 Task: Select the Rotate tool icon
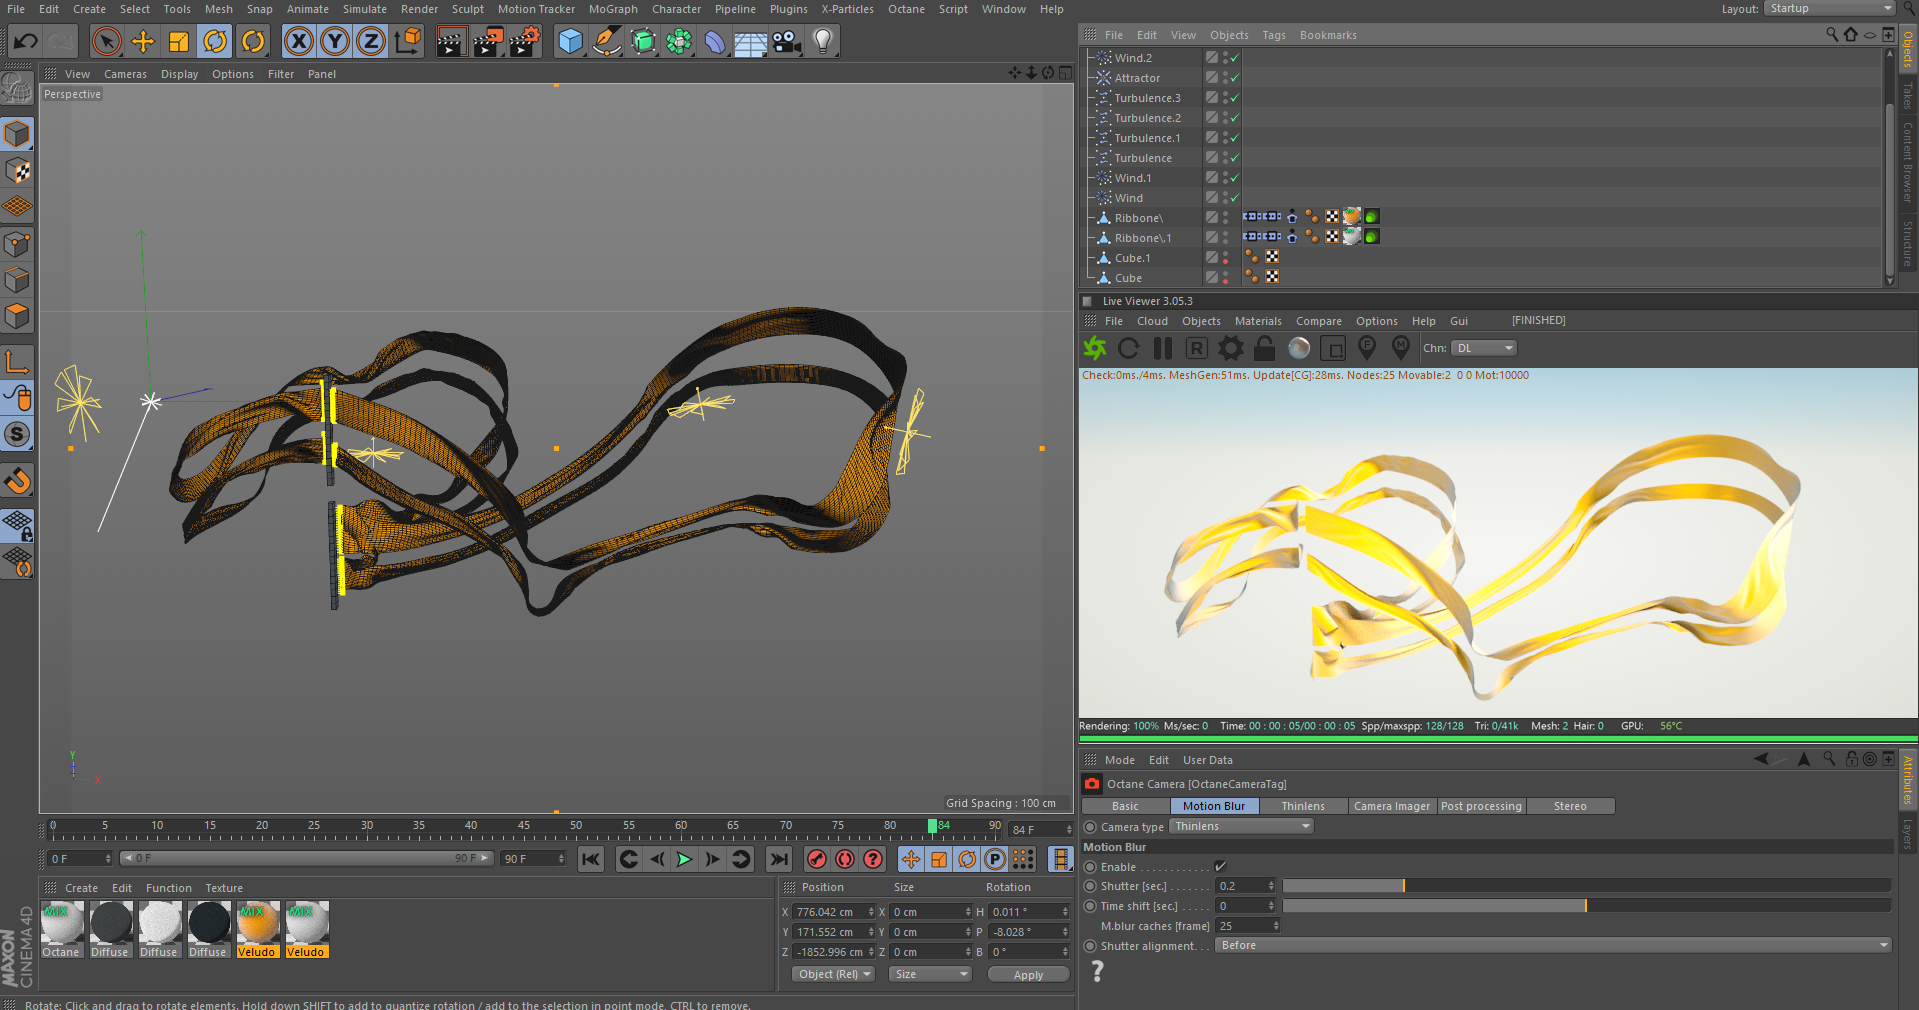pos(215,42)
